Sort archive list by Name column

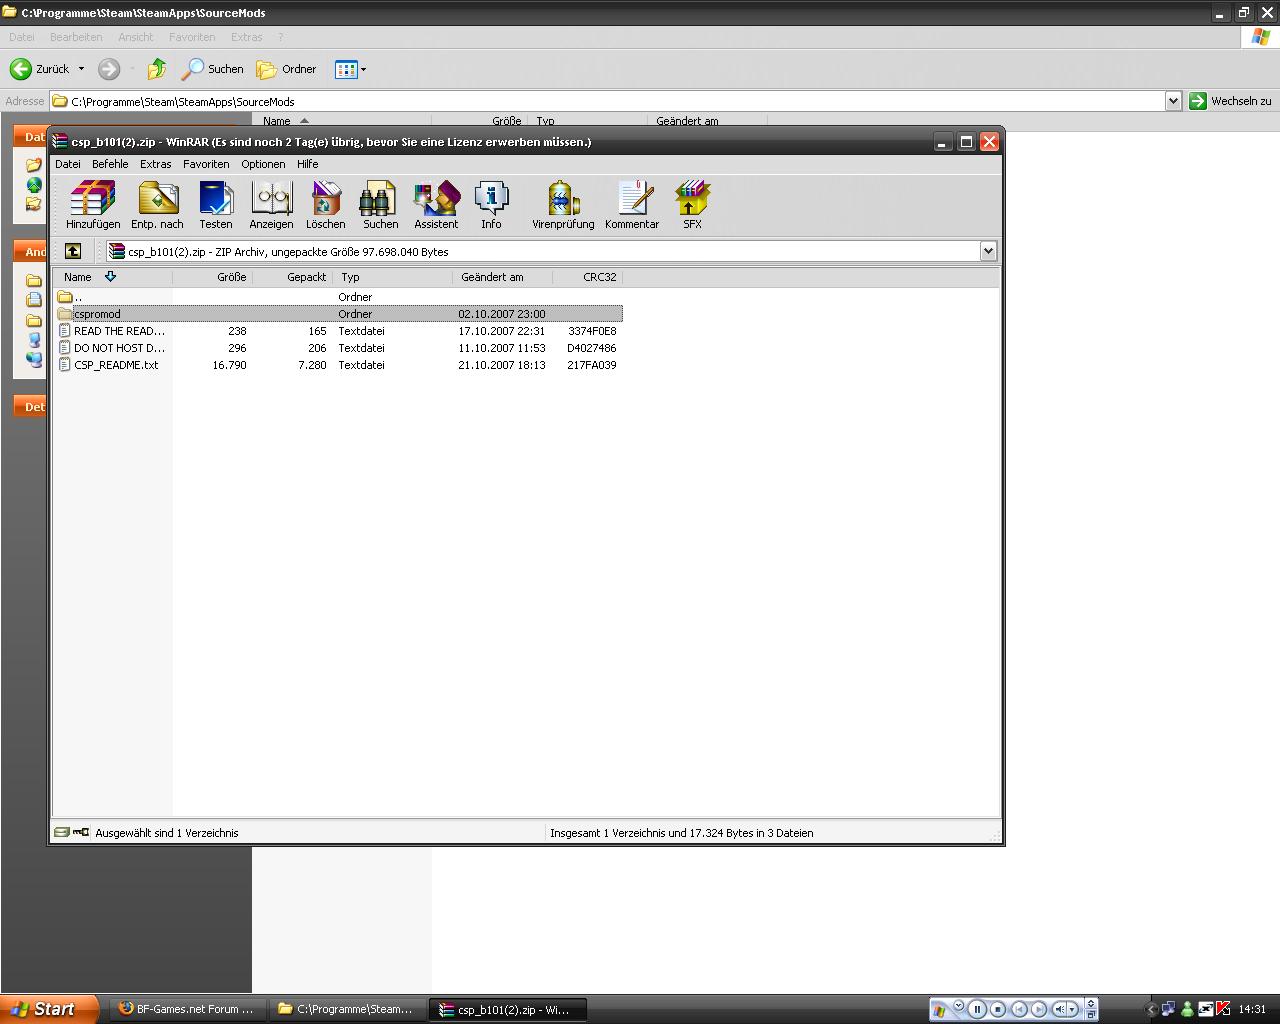coord(113,277)
